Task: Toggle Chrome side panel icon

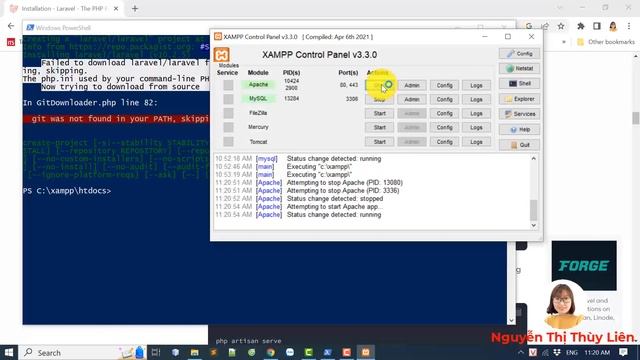Action: point(597,26)
